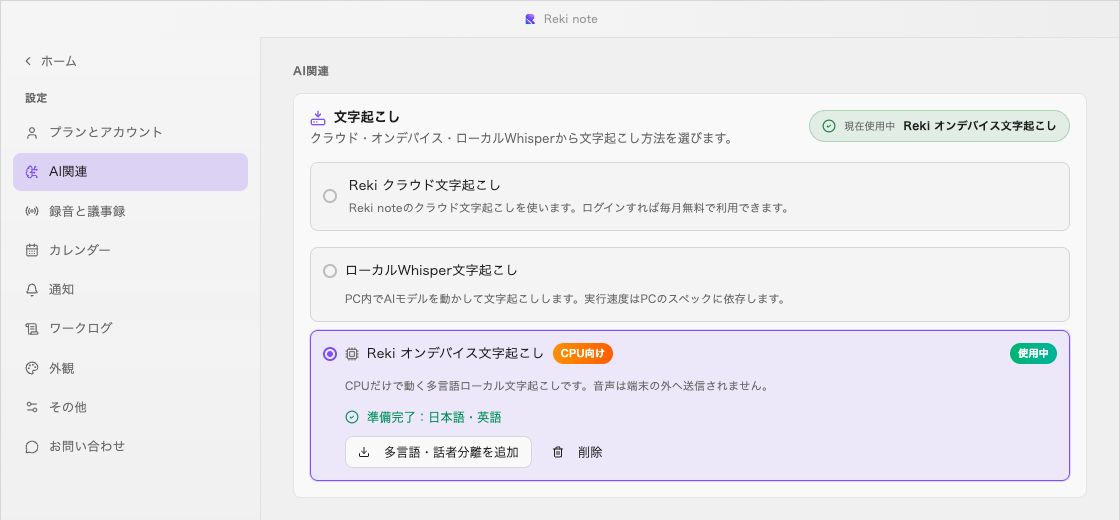
Task: Click the green check icon by 準備完了
Action: tap(351, 417)
